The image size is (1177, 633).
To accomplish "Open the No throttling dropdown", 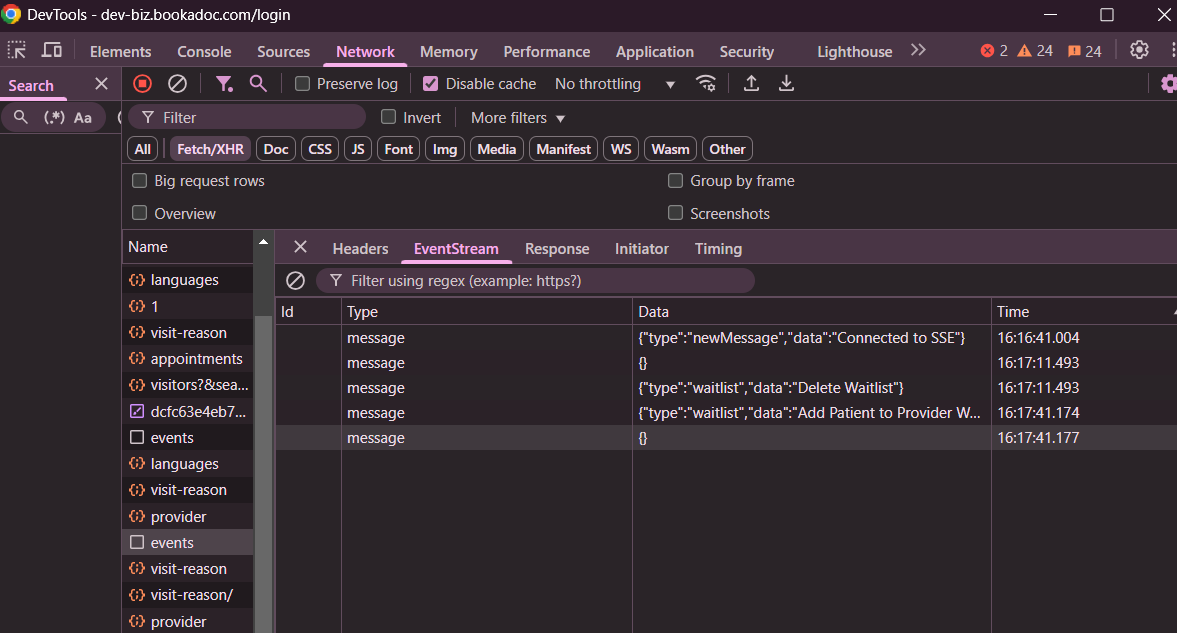I will click(x=614, y=84).
